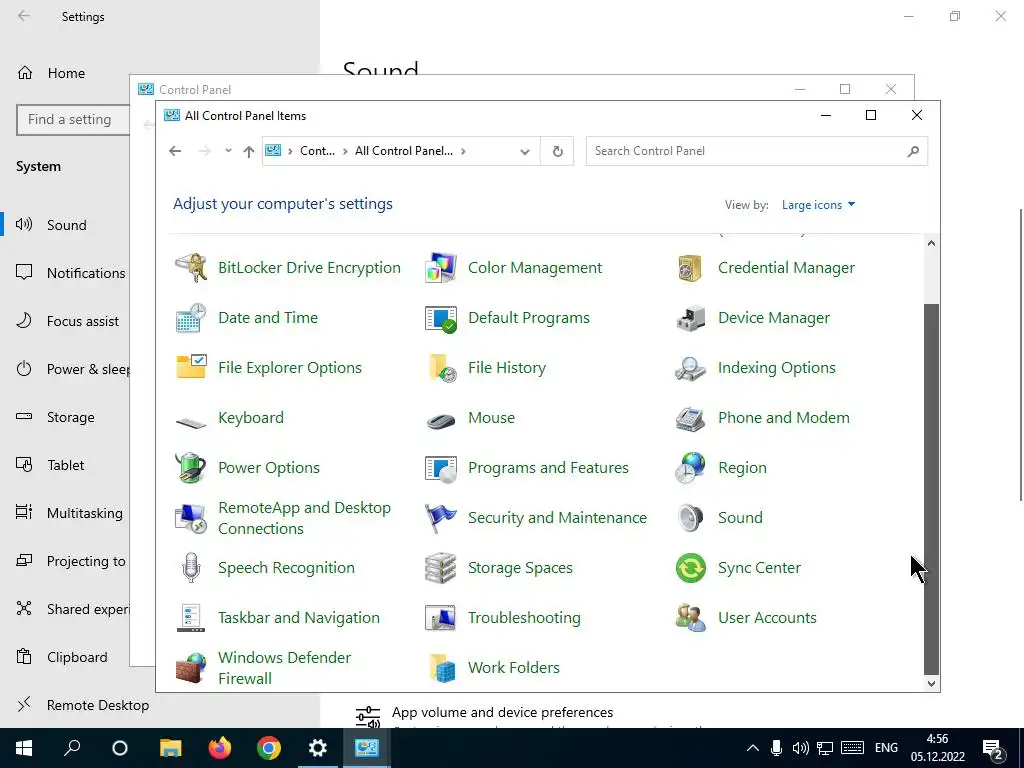Go back using Settings back arrow
Image resolution: width=1024 pixels, height=768 pixels.
click(24, 16)
